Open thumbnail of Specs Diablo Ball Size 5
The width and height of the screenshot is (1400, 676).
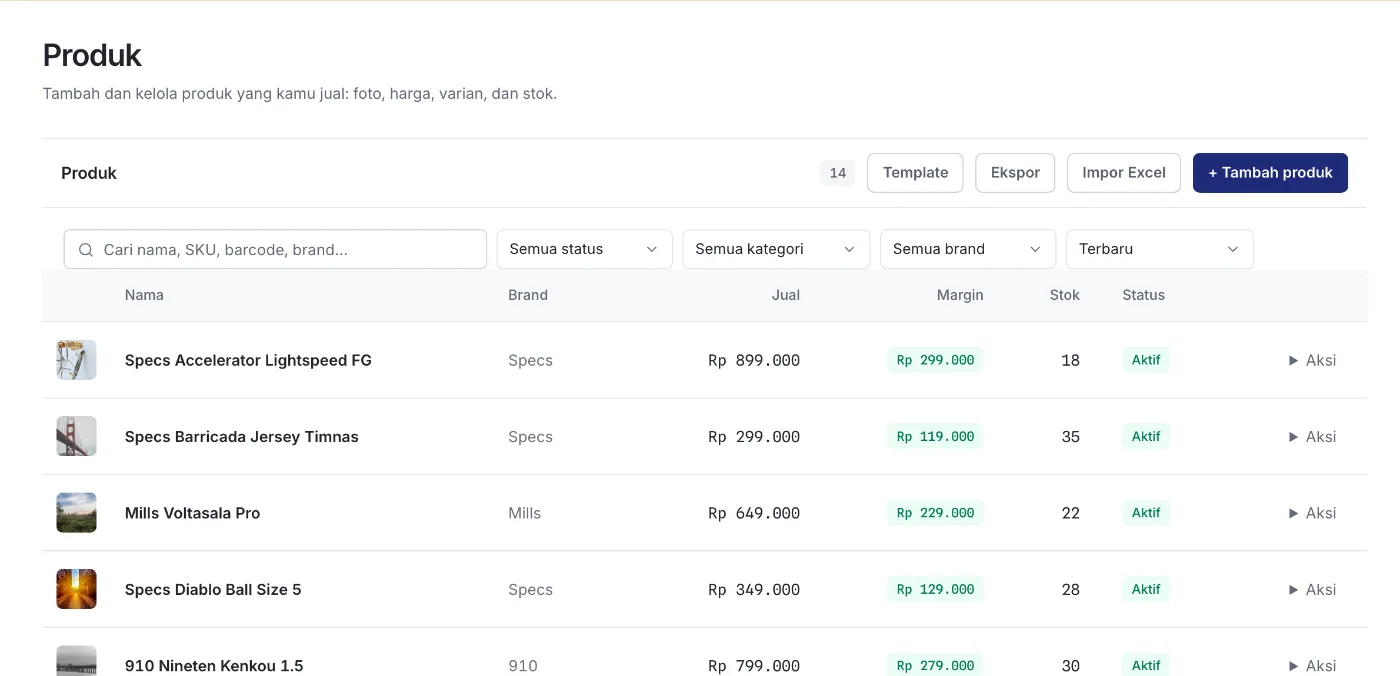tap(76, 589)
